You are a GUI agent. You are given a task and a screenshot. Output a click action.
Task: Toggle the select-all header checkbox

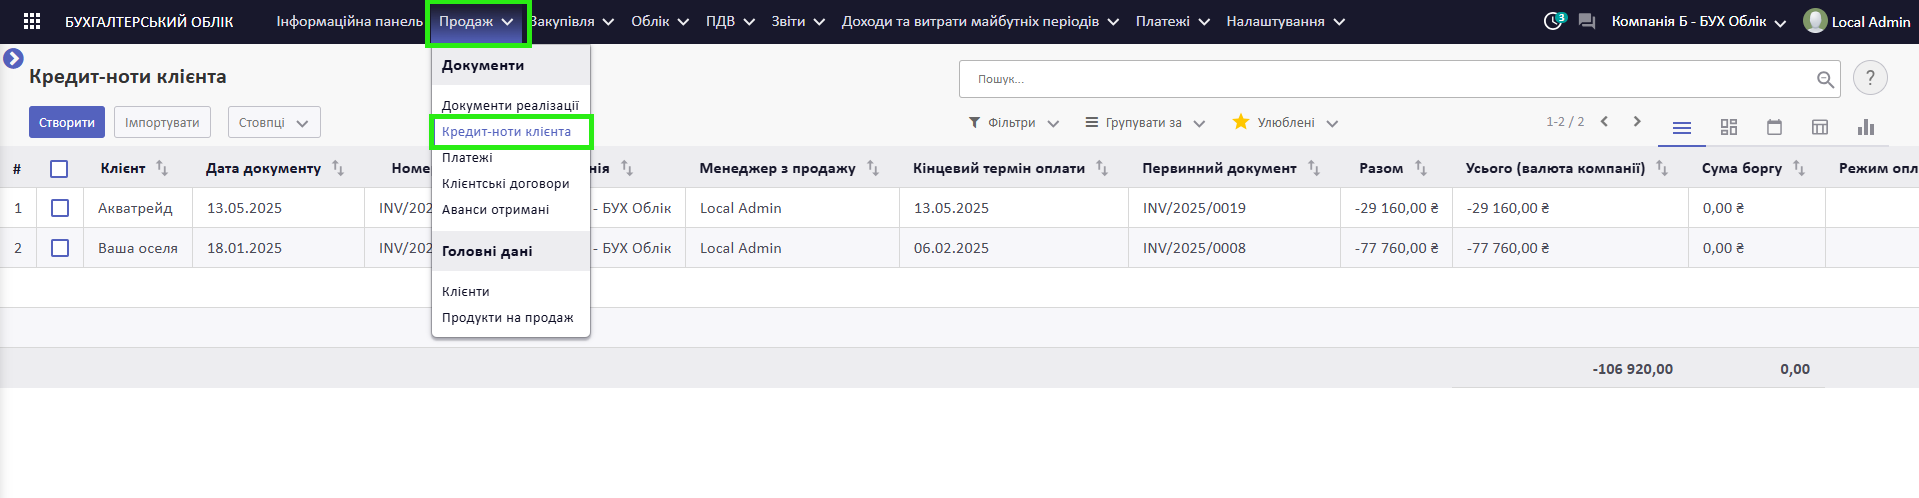pos(59,169)
